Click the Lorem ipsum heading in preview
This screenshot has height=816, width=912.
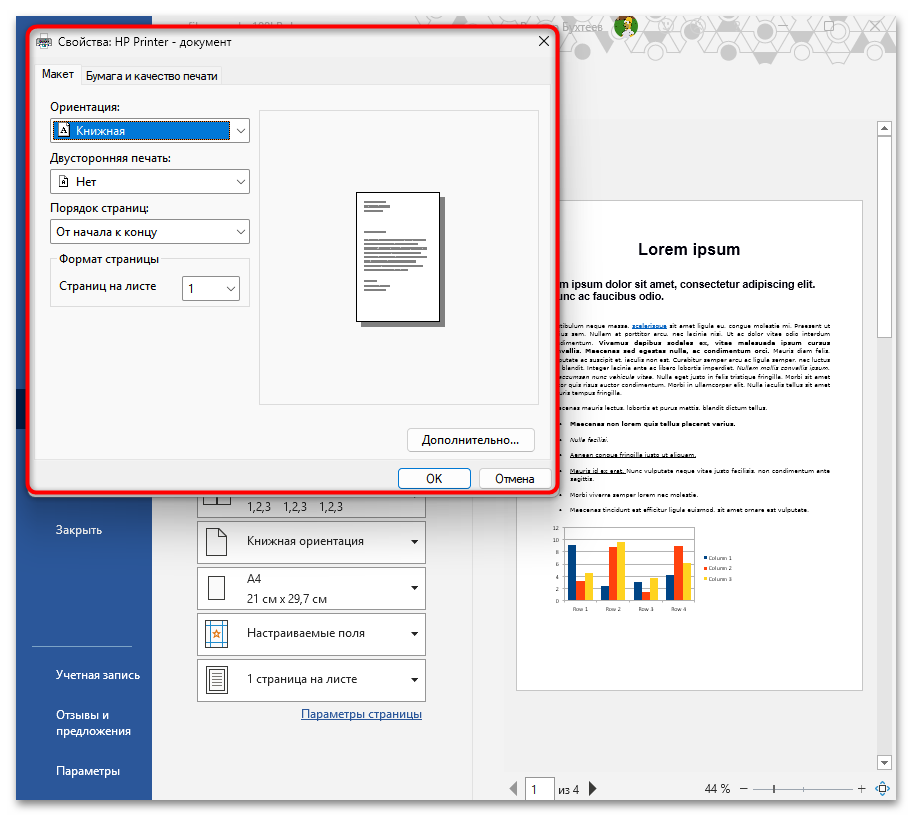coord(689,249)
